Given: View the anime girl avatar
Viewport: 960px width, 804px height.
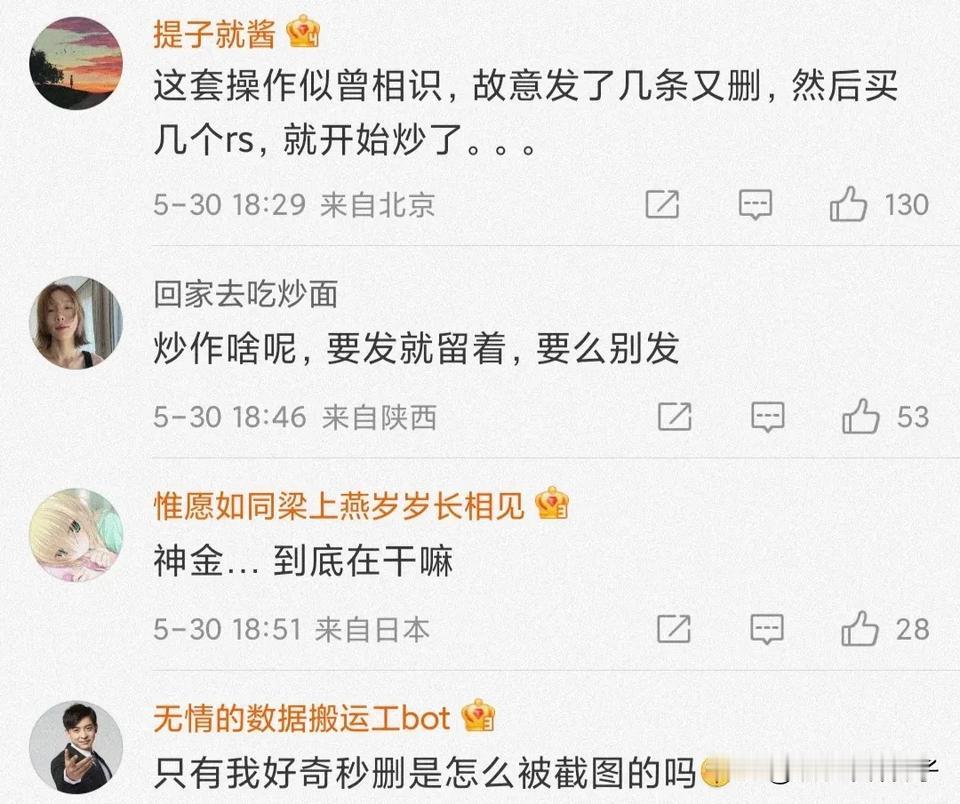Looking at the screenshot, I should point(76,535).
